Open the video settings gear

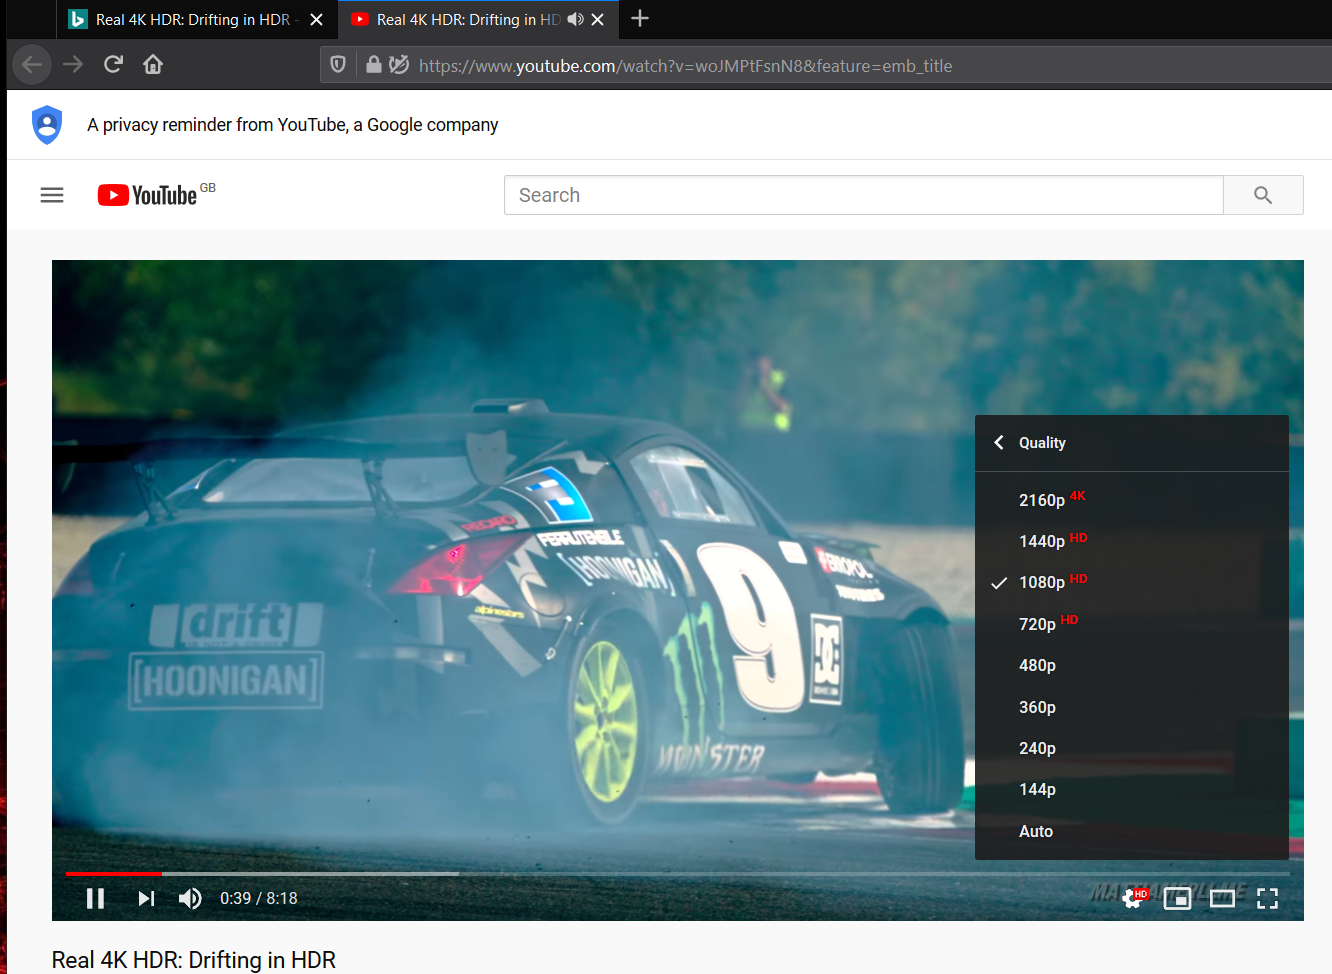(1133, 898)
